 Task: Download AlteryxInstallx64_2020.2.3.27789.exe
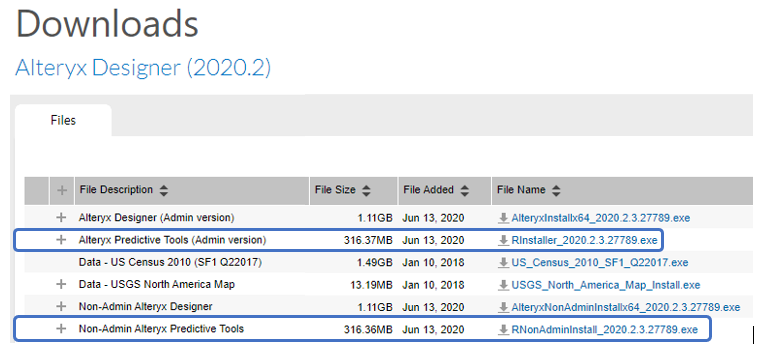coord(601,218)
